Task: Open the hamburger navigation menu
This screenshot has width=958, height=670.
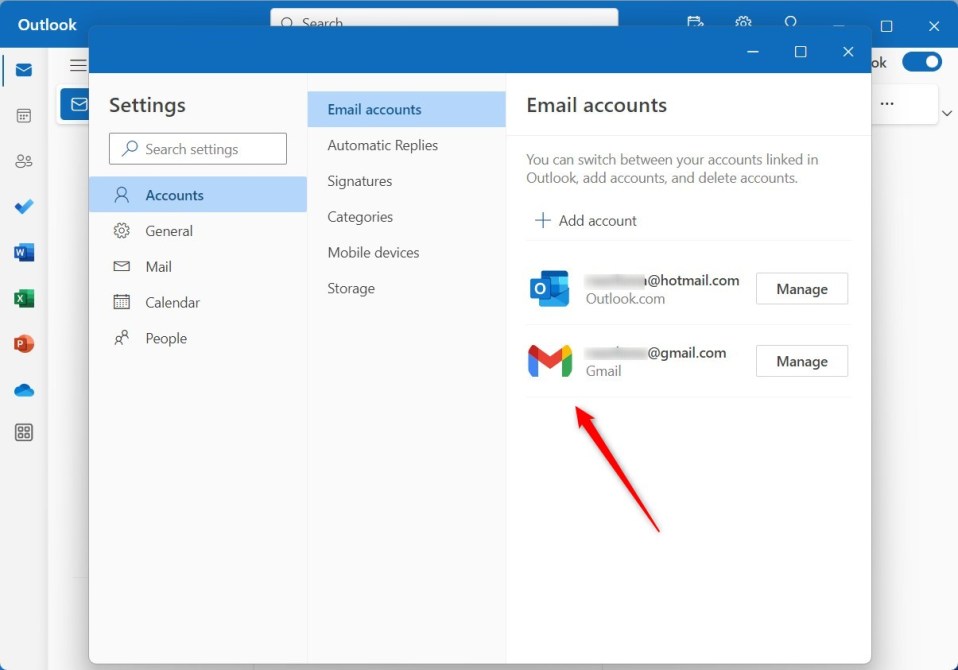Action: [x=78, y=64]
